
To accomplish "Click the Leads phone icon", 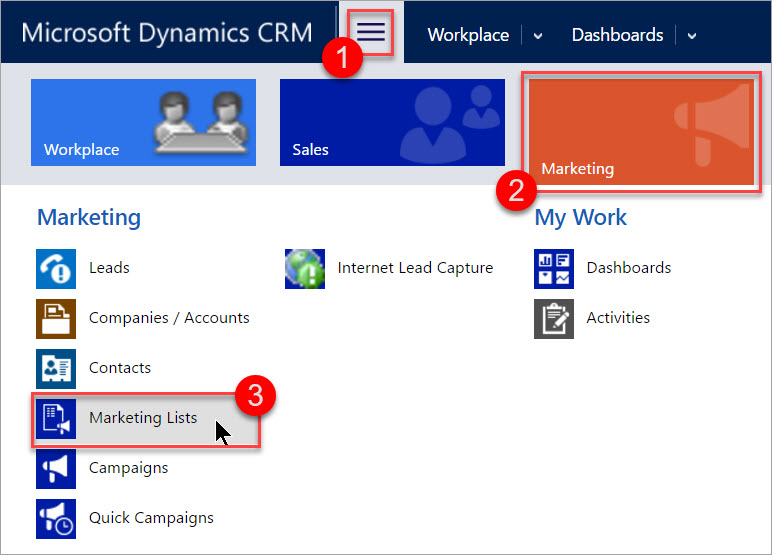I will point(55,268).
